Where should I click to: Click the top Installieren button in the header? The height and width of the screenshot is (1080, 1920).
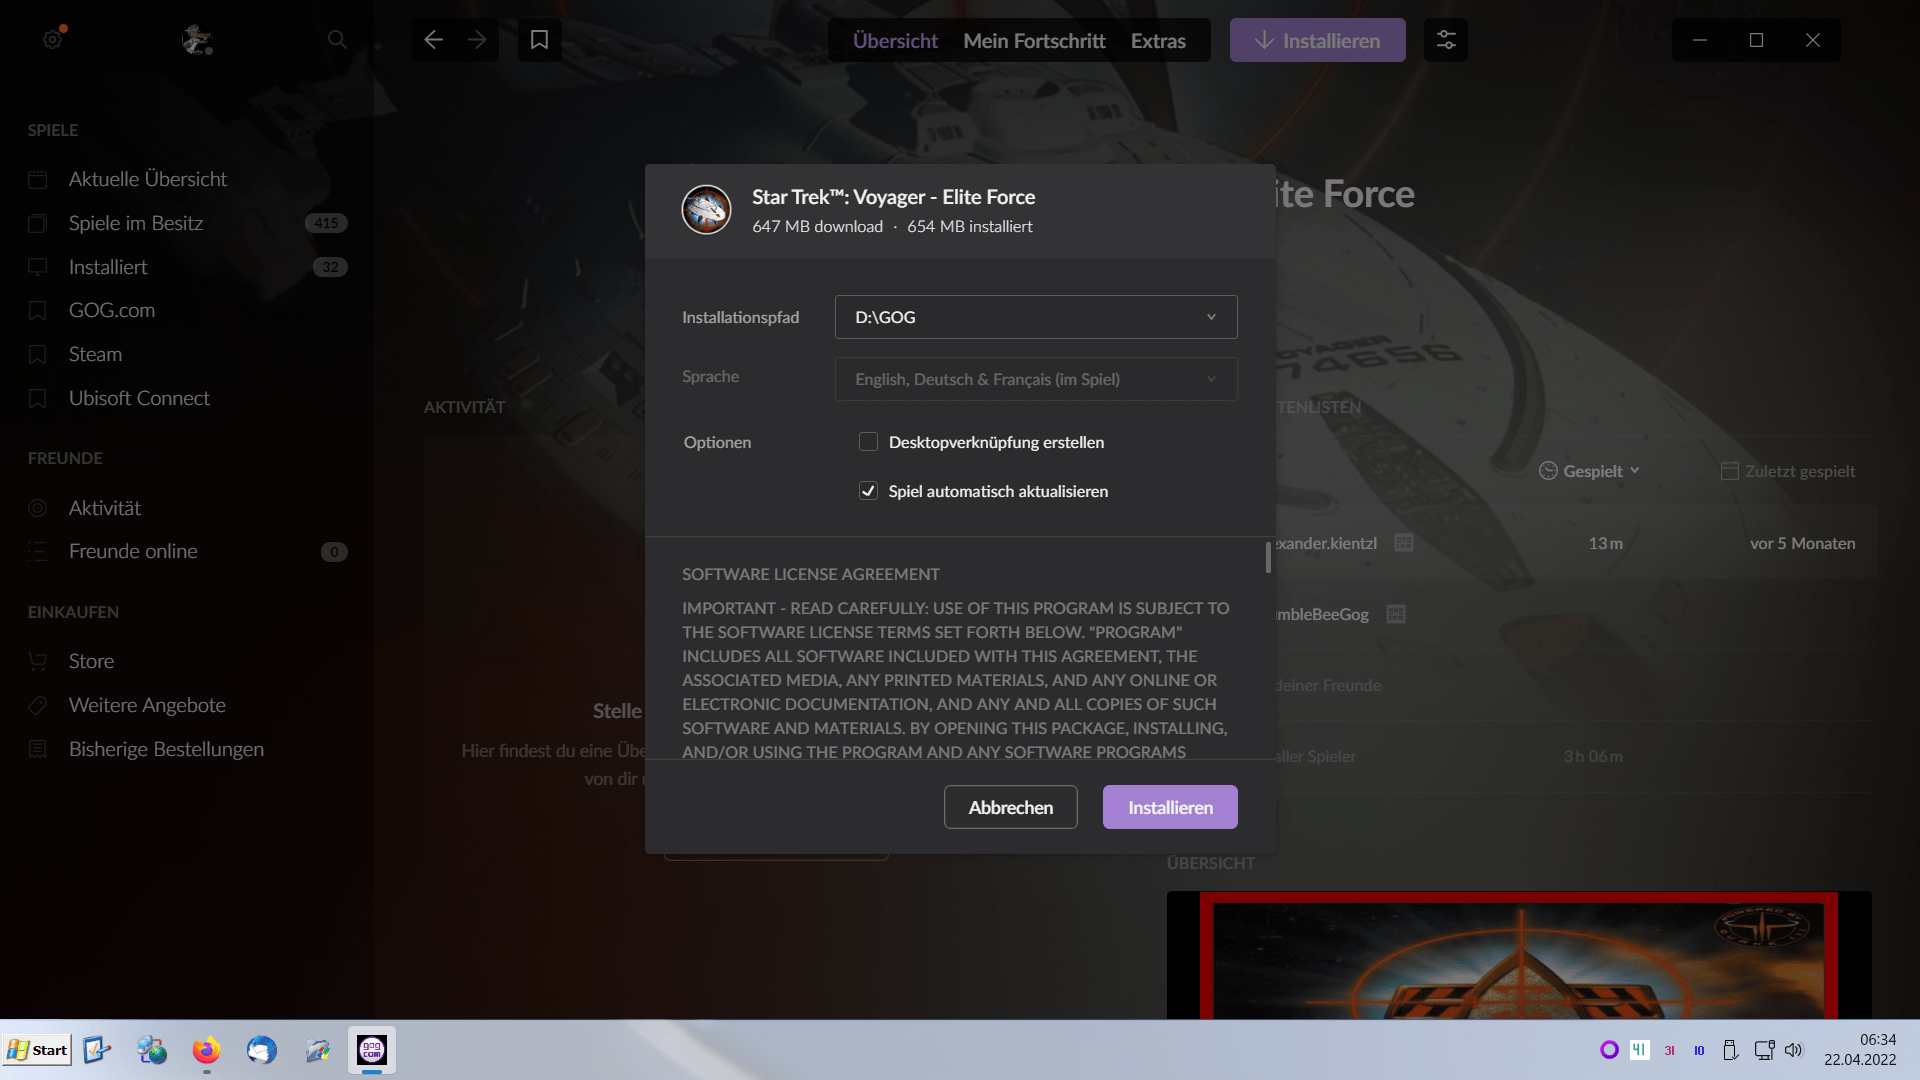click(1317, 40)
